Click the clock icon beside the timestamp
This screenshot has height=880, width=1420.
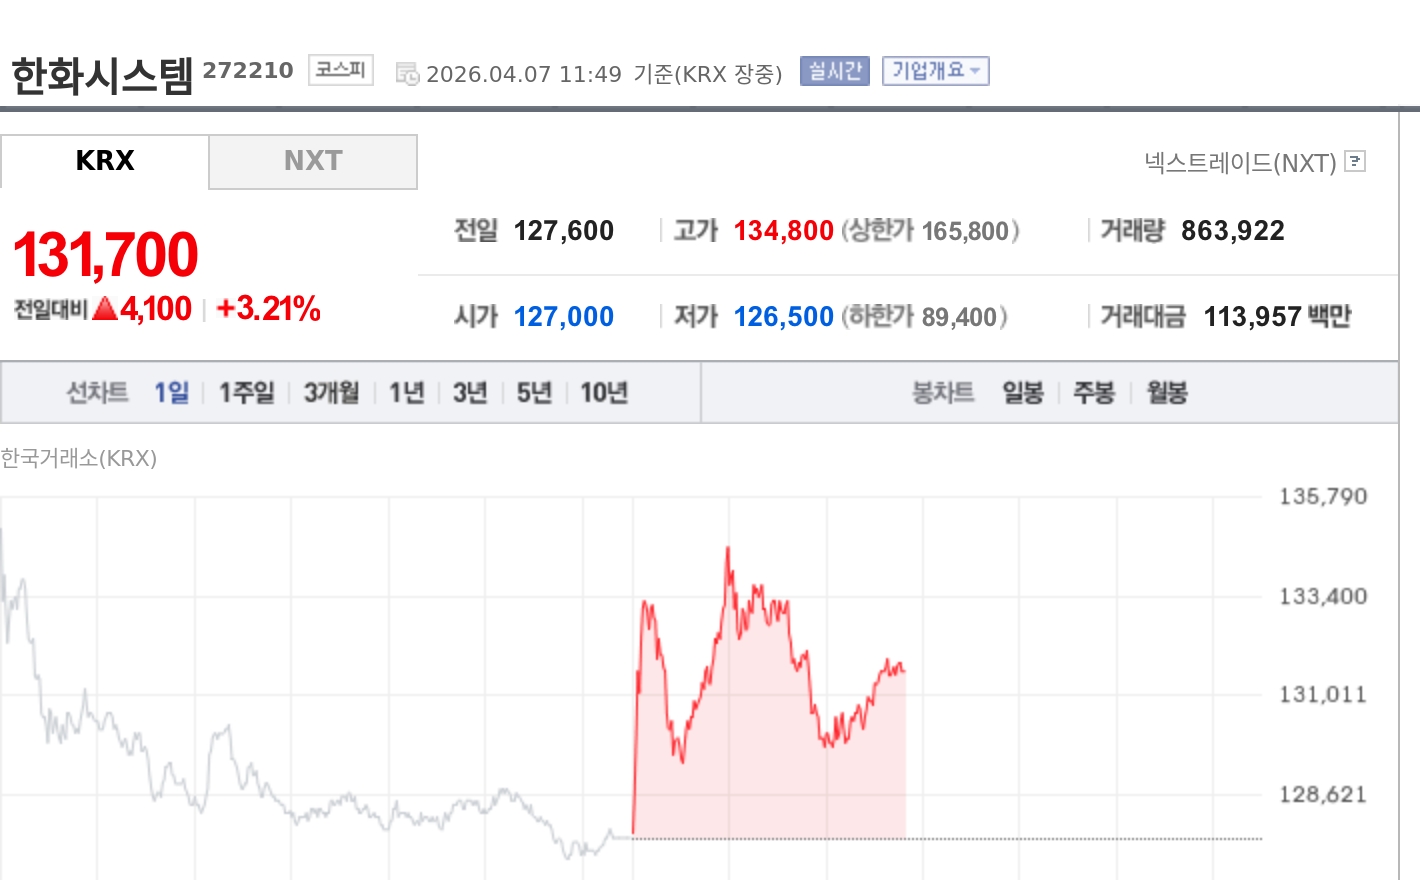pyautogui.click(x=407, y=73)
